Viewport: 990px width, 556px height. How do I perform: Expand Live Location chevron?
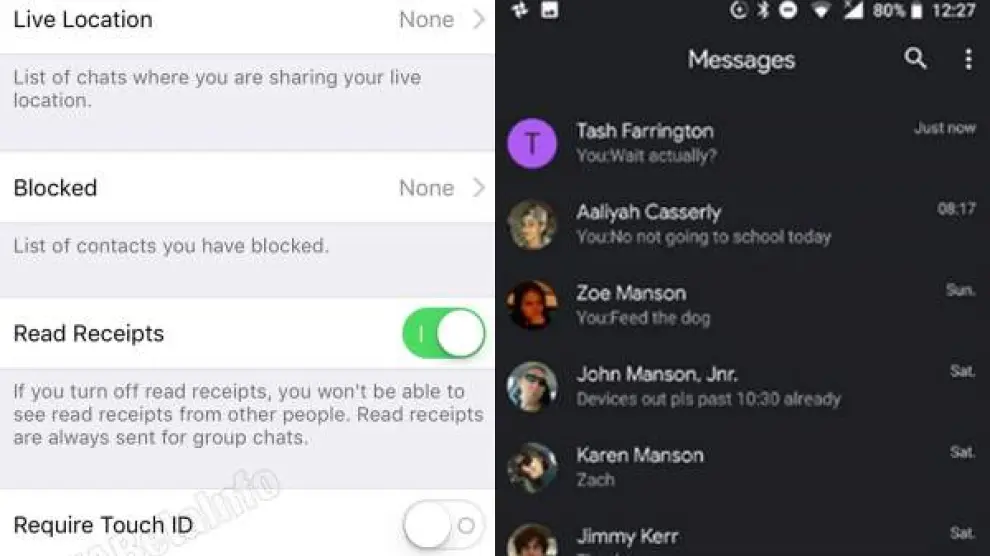[x=479, y=20]
